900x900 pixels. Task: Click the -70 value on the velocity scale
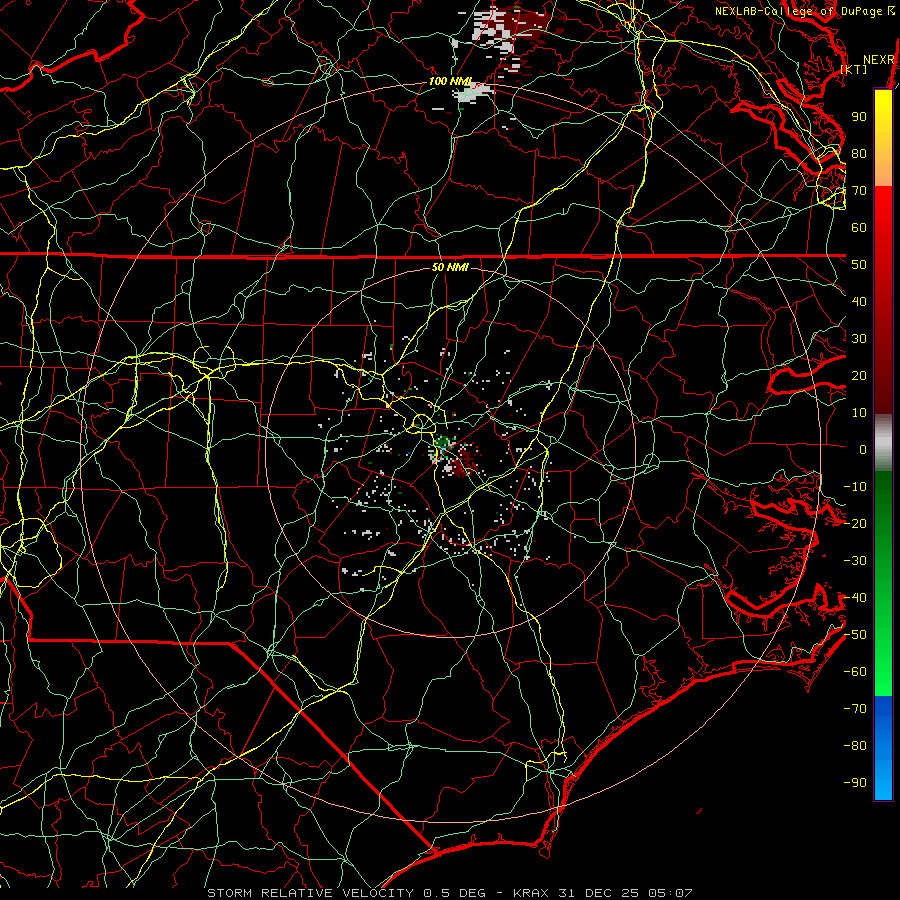click(855, 709)
